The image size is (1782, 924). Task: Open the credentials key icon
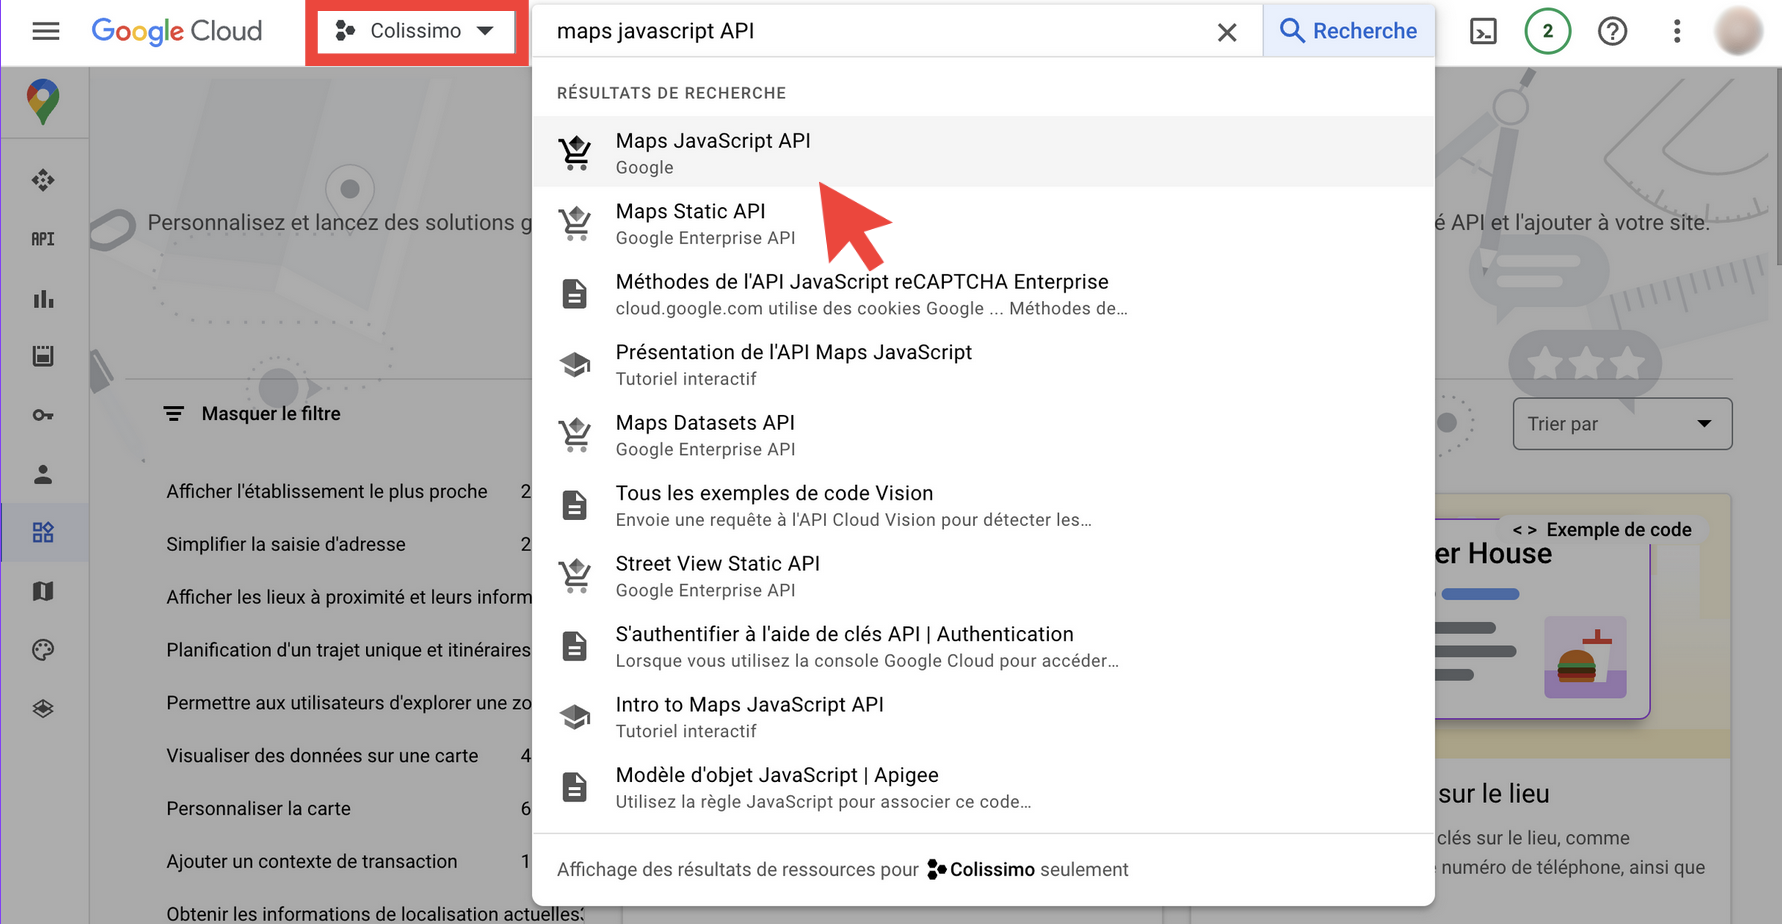tap(43, 415)
